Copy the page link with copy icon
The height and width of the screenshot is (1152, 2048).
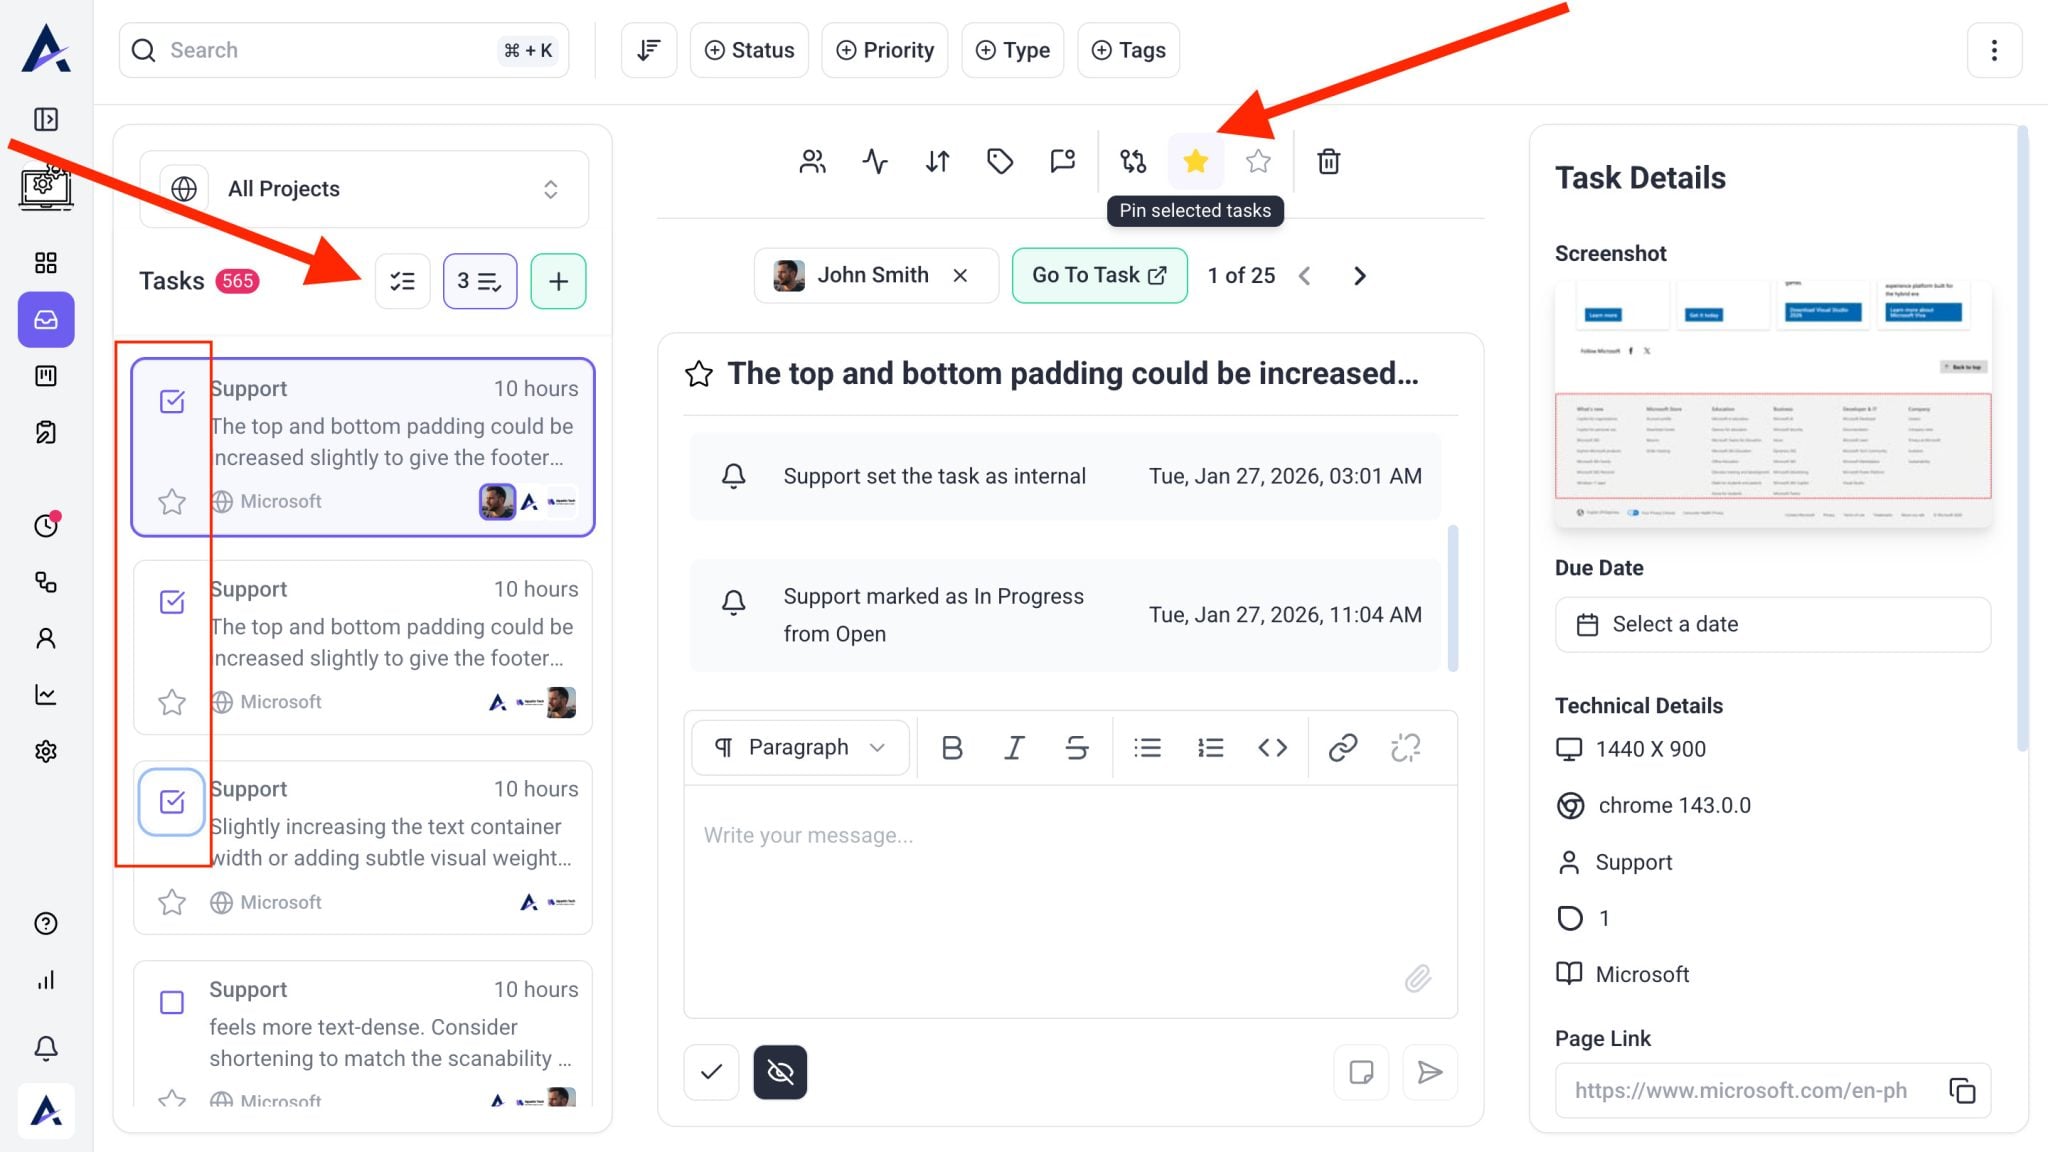coord(1962,1090)
